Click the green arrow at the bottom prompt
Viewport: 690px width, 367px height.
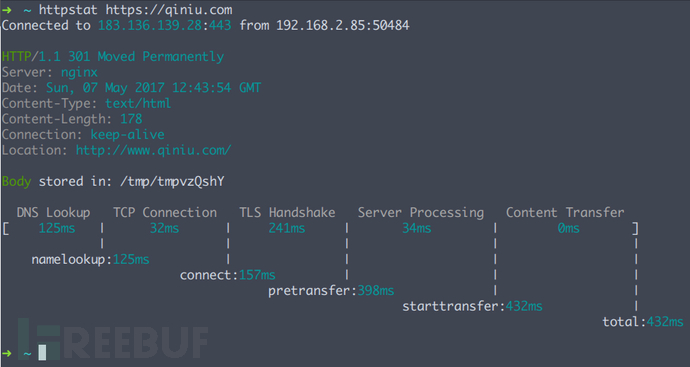7,353
